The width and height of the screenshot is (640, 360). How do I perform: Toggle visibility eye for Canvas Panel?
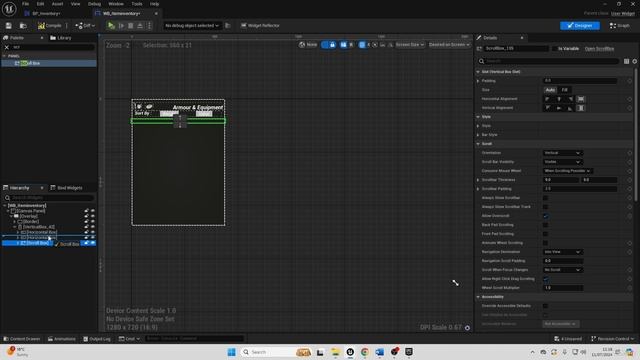[x=93, y=211]
